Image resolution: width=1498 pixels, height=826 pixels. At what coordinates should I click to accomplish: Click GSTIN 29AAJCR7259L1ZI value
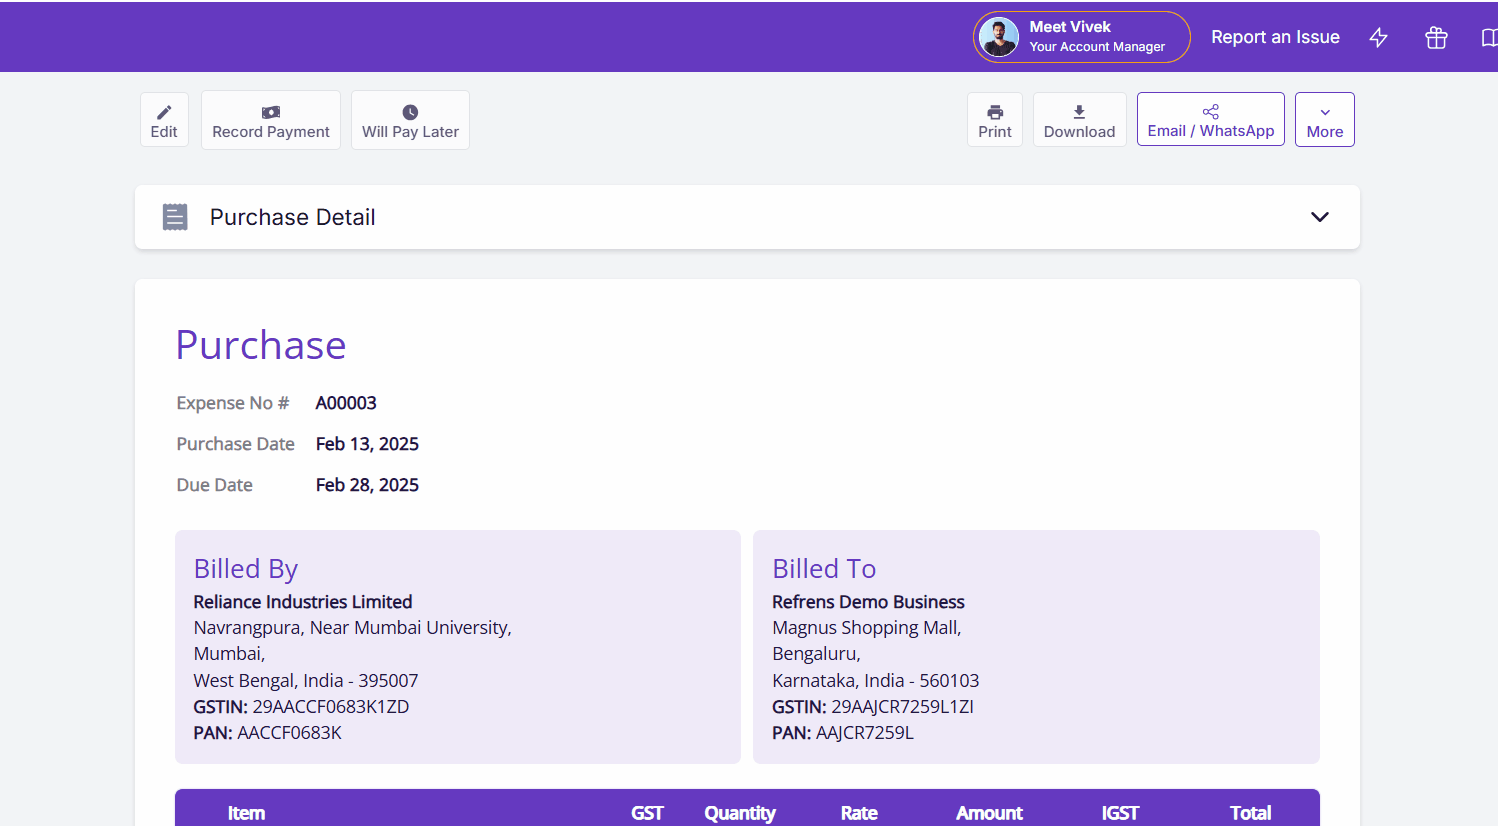(902, 707)
